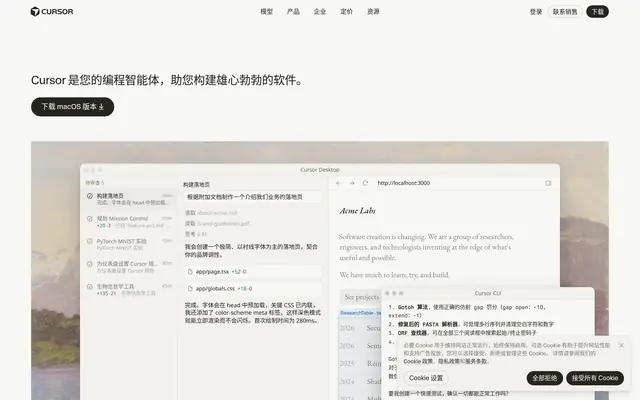Click the Acme Labs heading in preview
Image resolution: width=640 pixels, height=400 pixels.
(358, 211)
